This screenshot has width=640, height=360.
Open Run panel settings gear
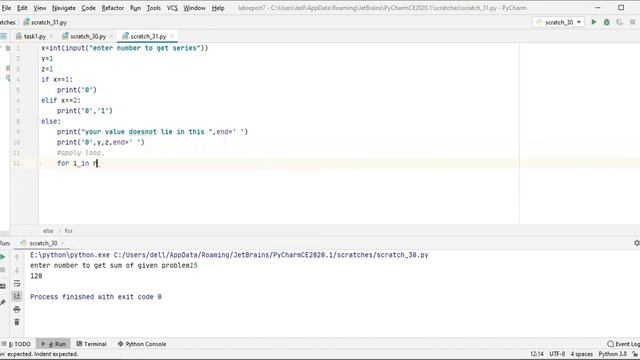(x=636, y=243)
